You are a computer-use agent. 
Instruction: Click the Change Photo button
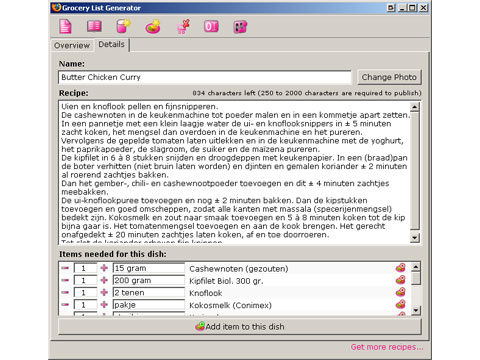[389, 77]
